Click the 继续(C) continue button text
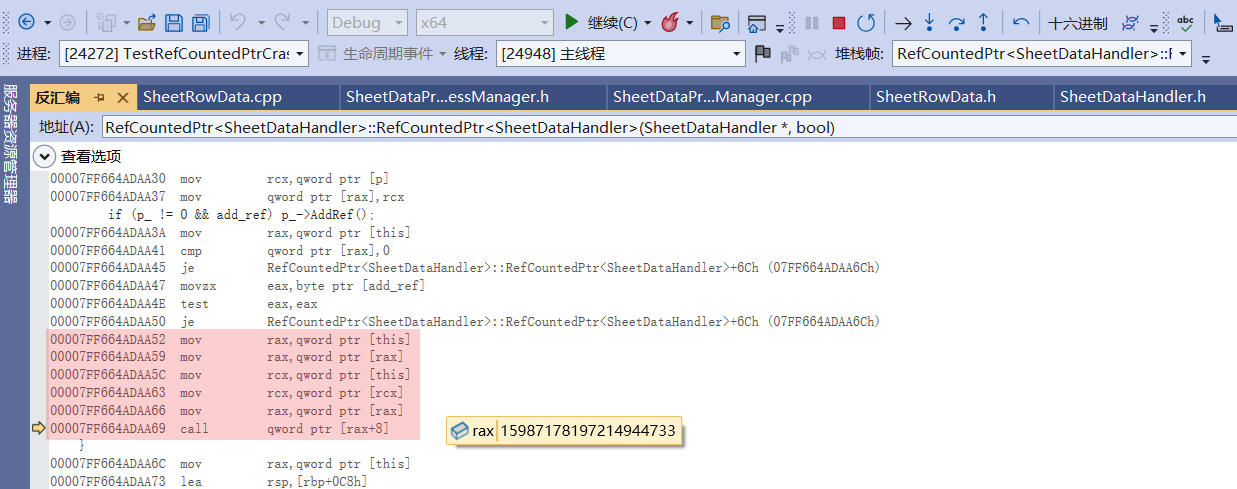Screen dimensions: 1237x489 (612, 22)
